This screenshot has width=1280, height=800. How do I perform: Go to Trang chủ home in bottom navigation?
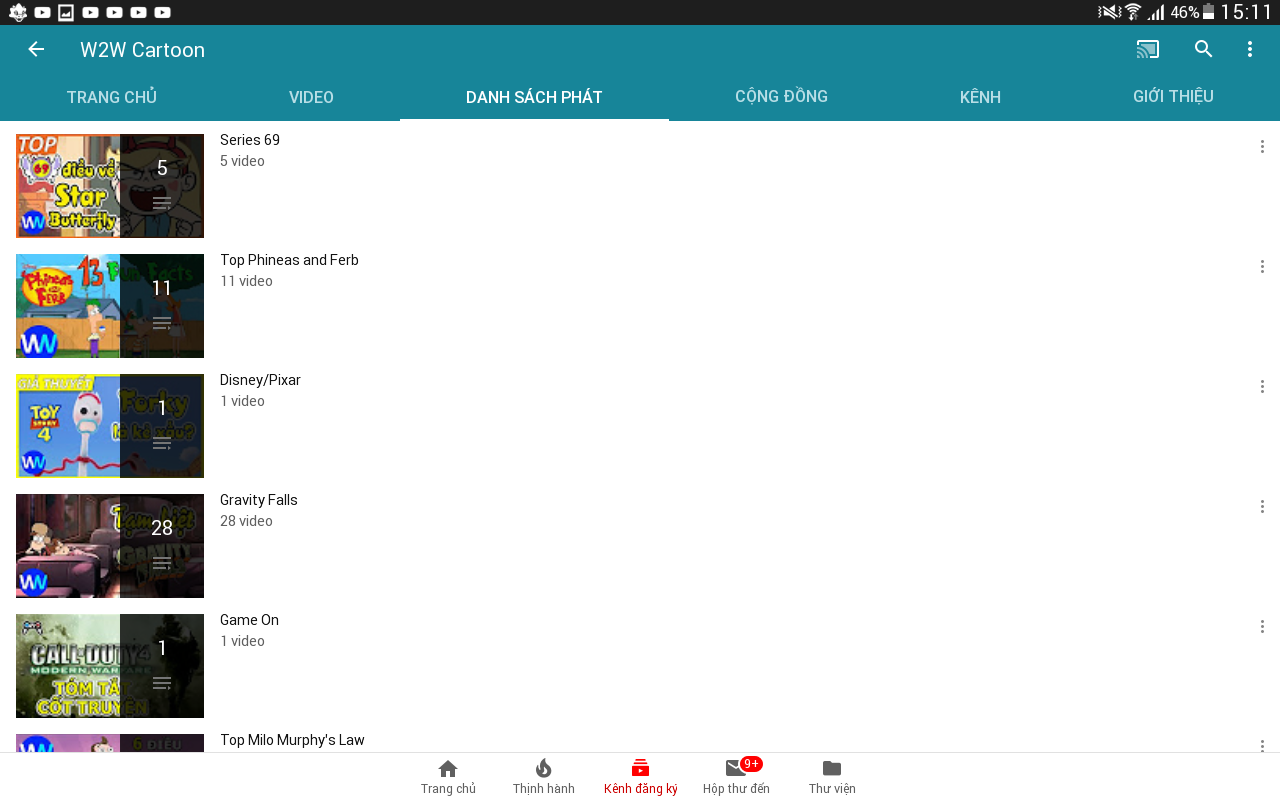coord(448,776)
